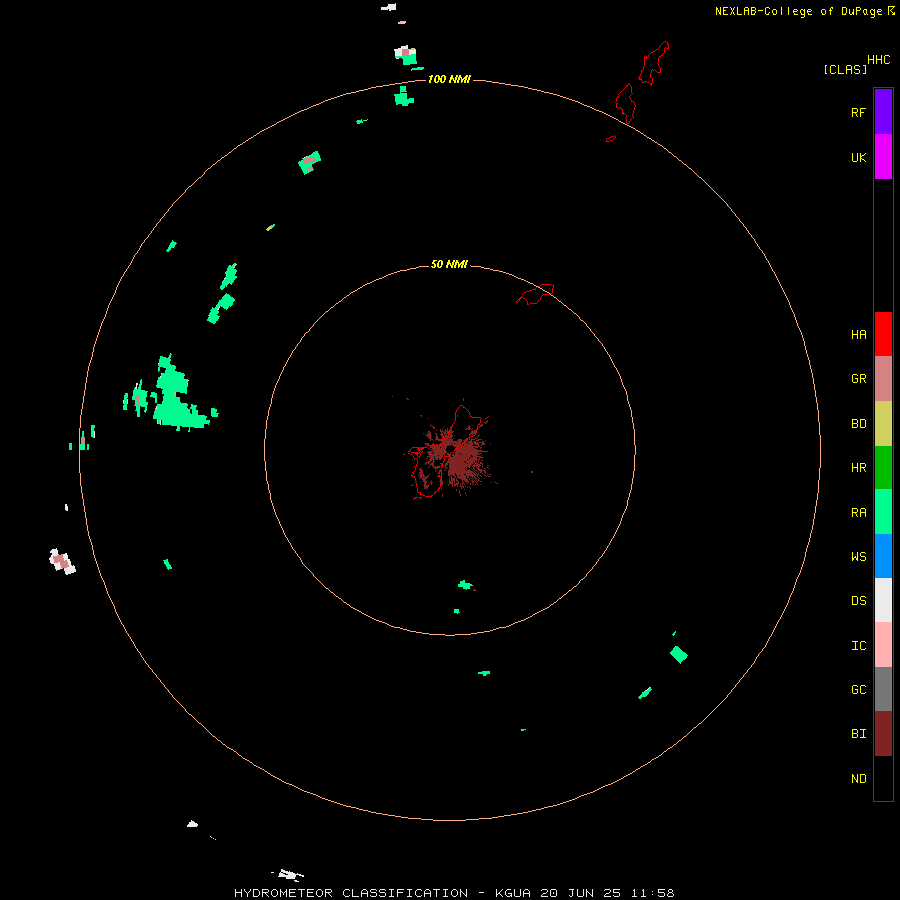Viewport: 900px width, 900px height.
Task: Click the [CLAS] legend header
Action: tap(845, 69)
